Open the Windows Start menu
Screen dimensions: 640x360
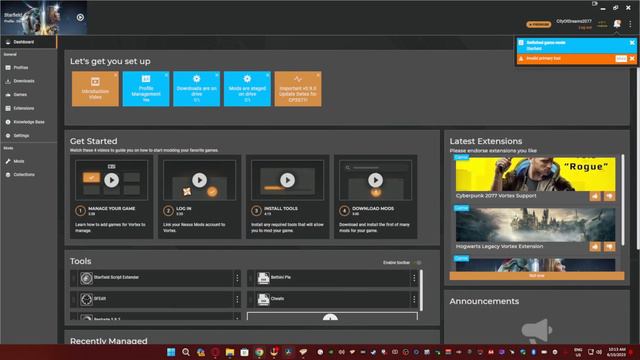(171, 352)
